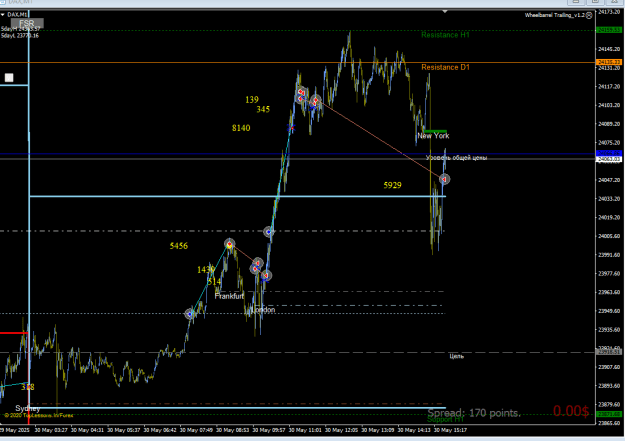
Task: Click the 30 May 09:57 time label
Action: 269,430
